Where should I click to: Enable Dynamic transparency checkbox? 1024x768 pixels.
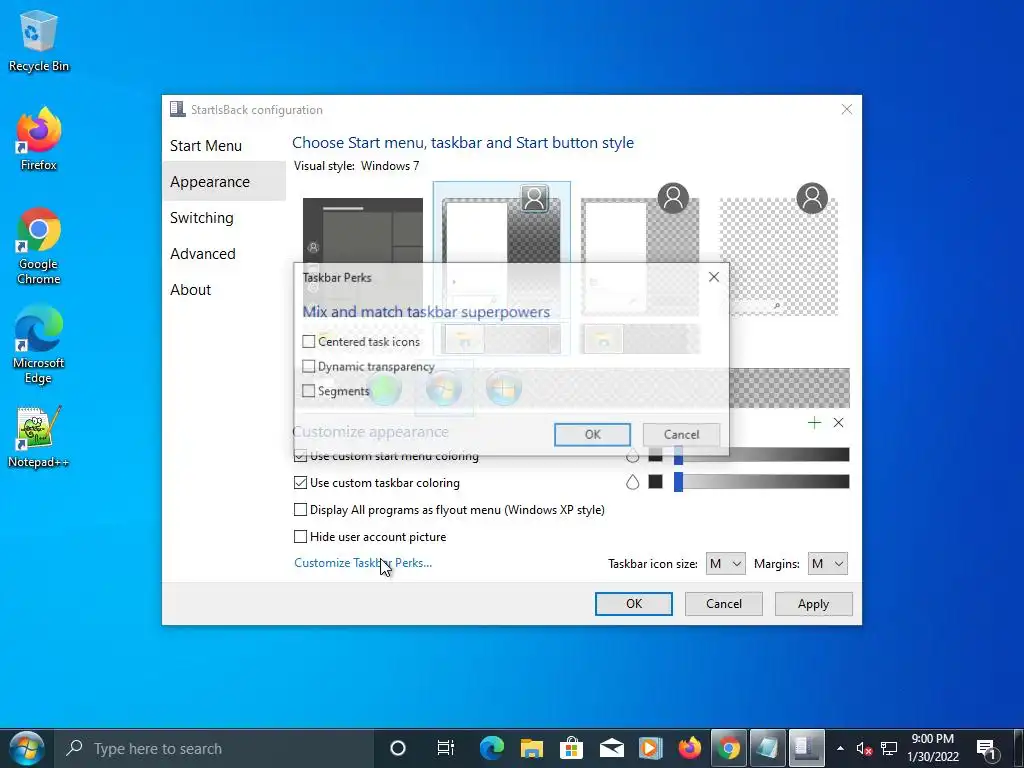(308, 366)
